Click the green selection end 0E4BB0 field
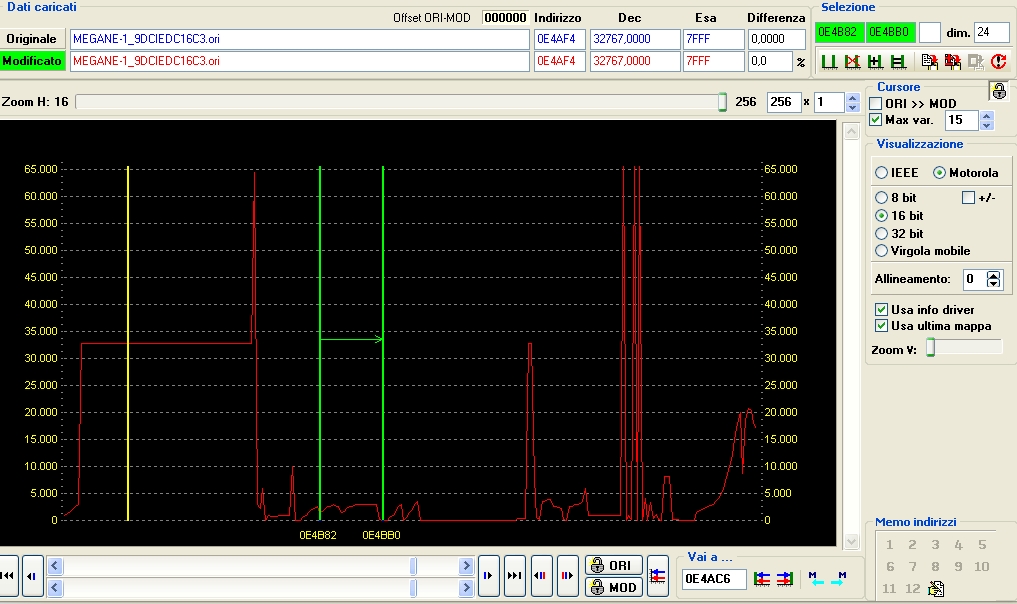Image resolution: width=1017 pixels, height=604 pixels. (x=891, y=32)
